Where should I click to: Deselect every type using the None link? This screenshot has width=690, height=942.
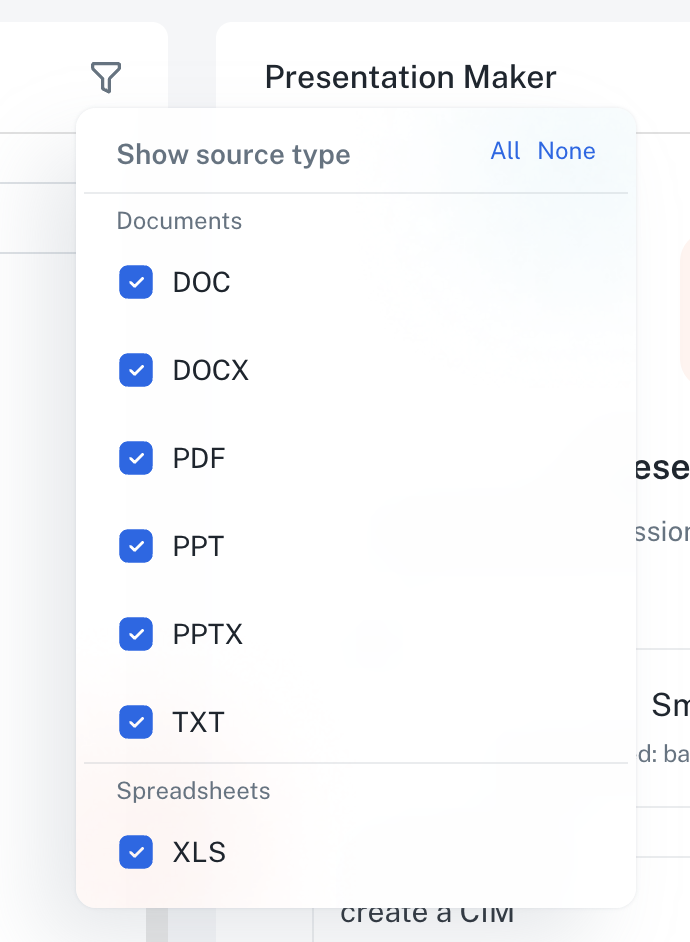click(566, 151)
